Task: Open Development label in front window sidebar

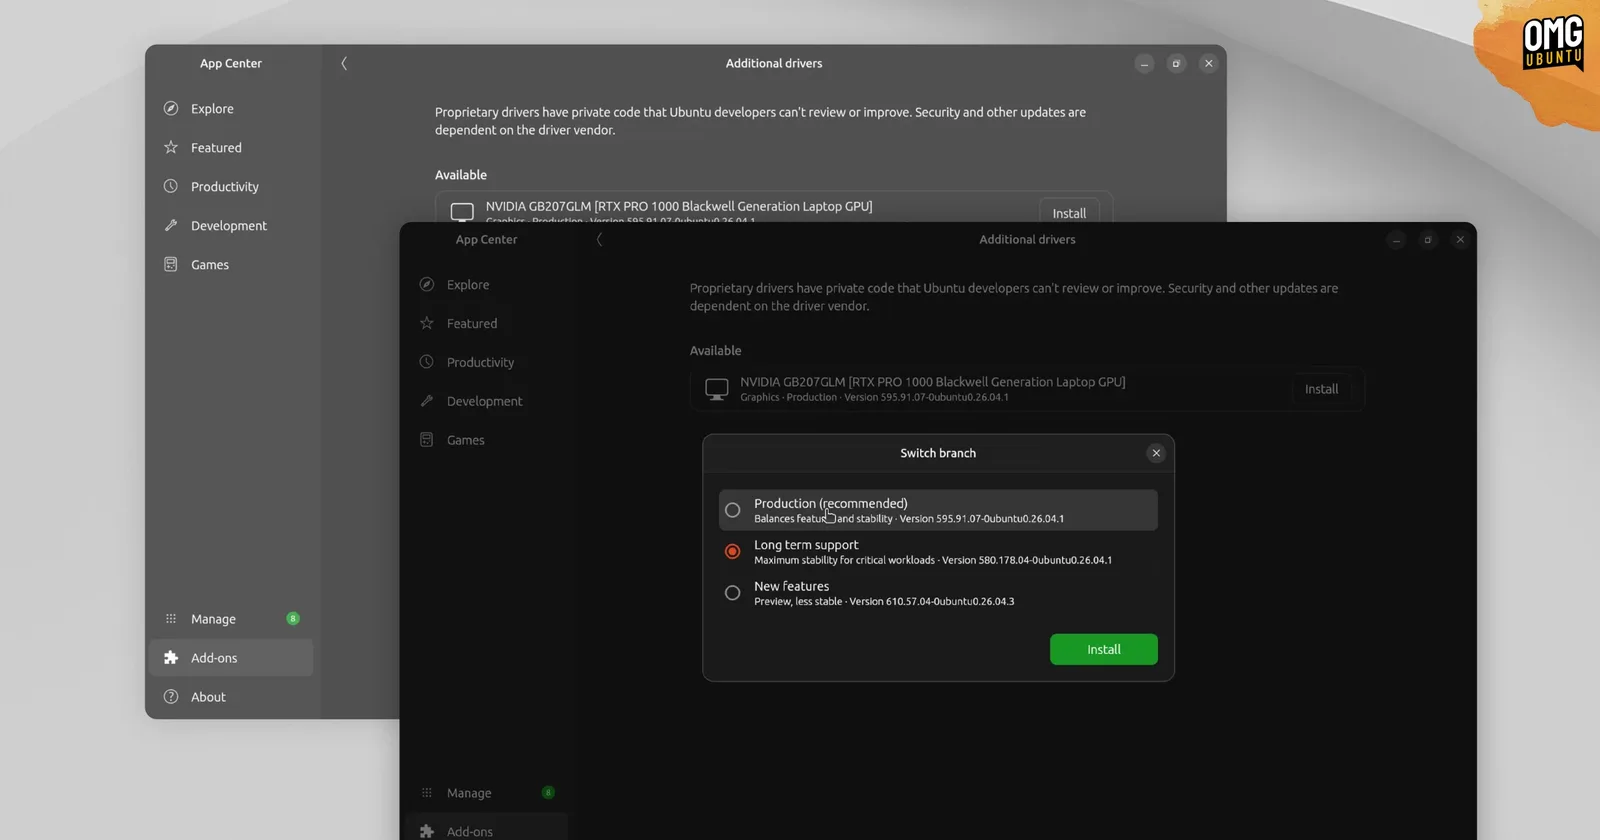Action: tap(485, 401)
